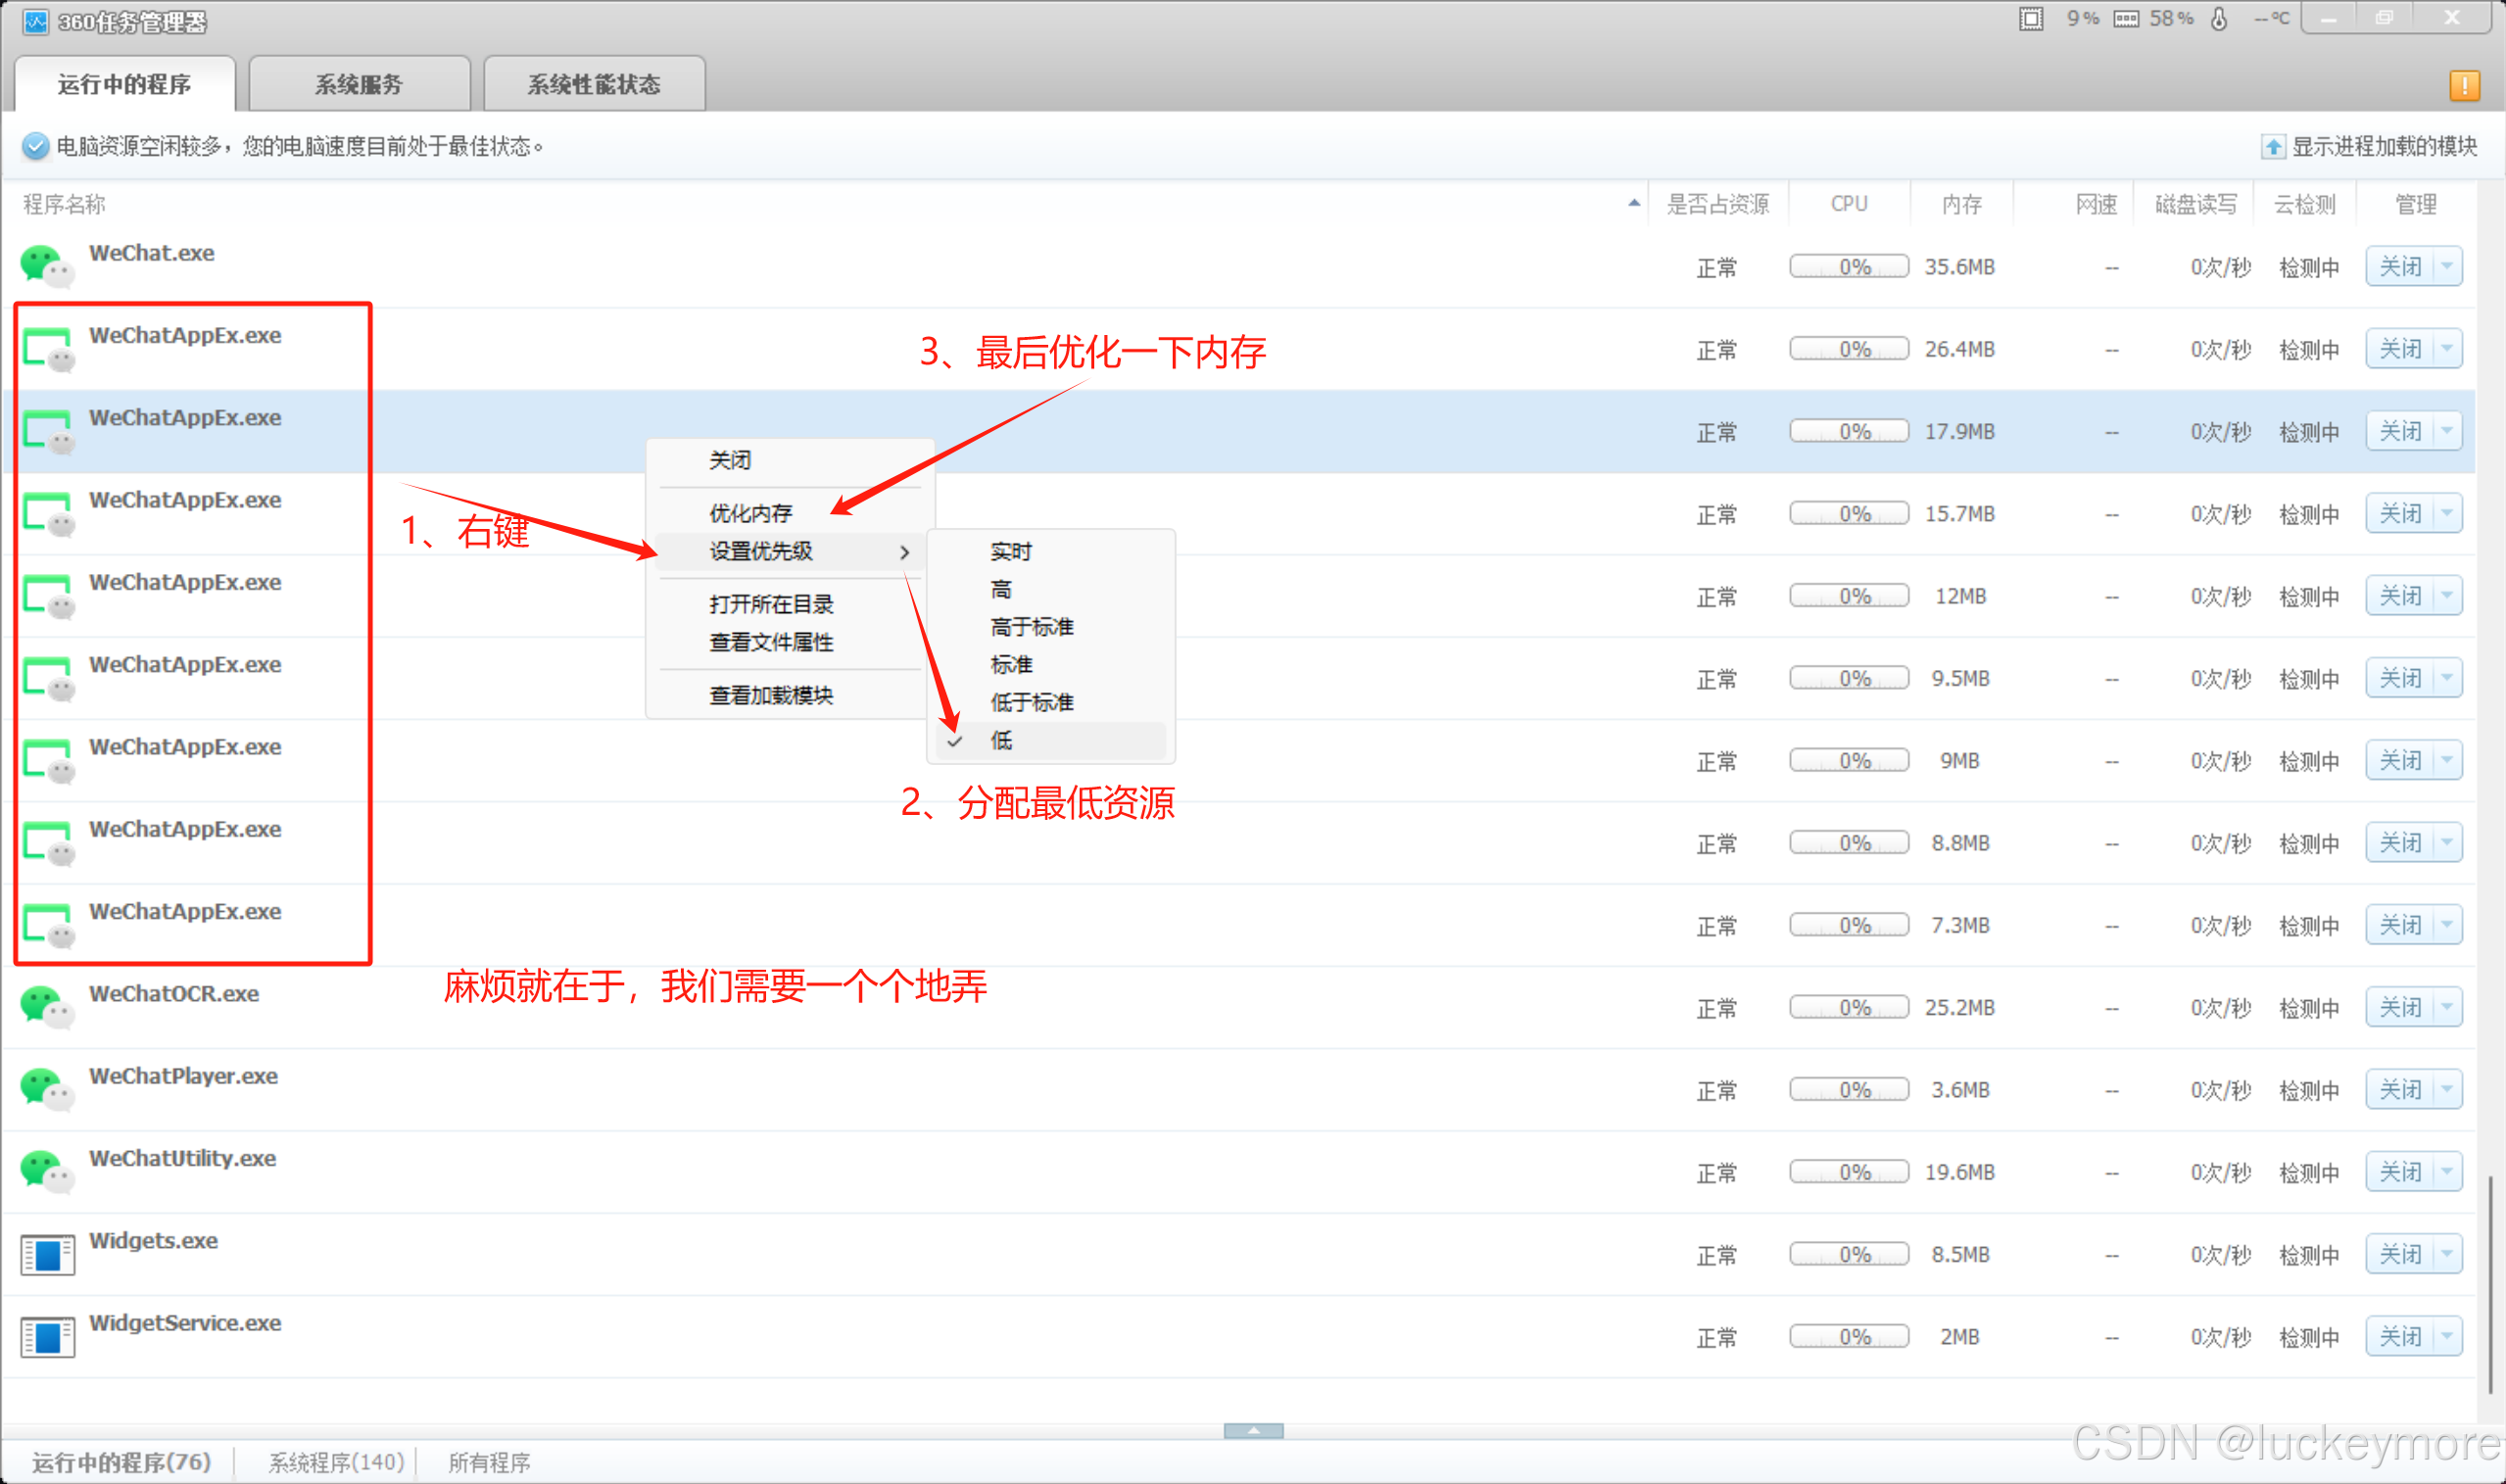
Task: Click the CPU usage icon in title bar
Action: [x=2031, y=19]
